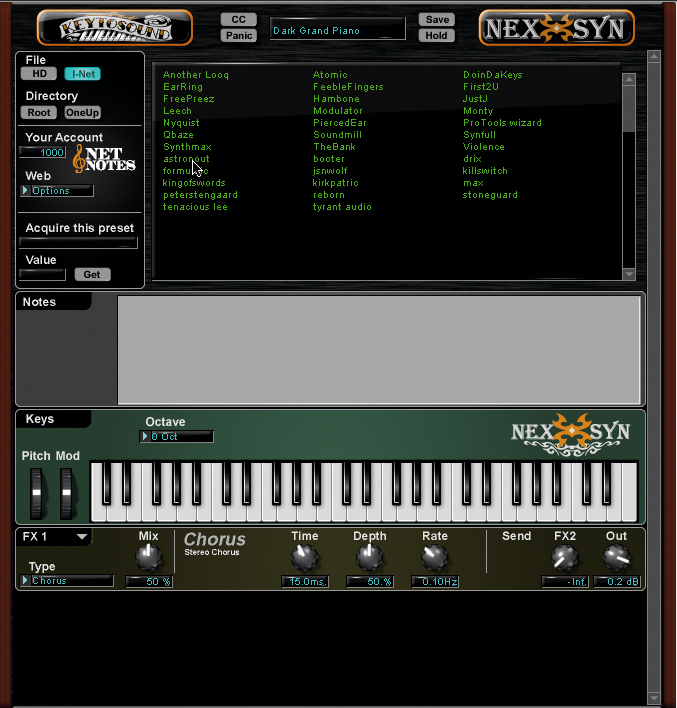
Task: Click main window scroll down arrow
Action: 654,698
